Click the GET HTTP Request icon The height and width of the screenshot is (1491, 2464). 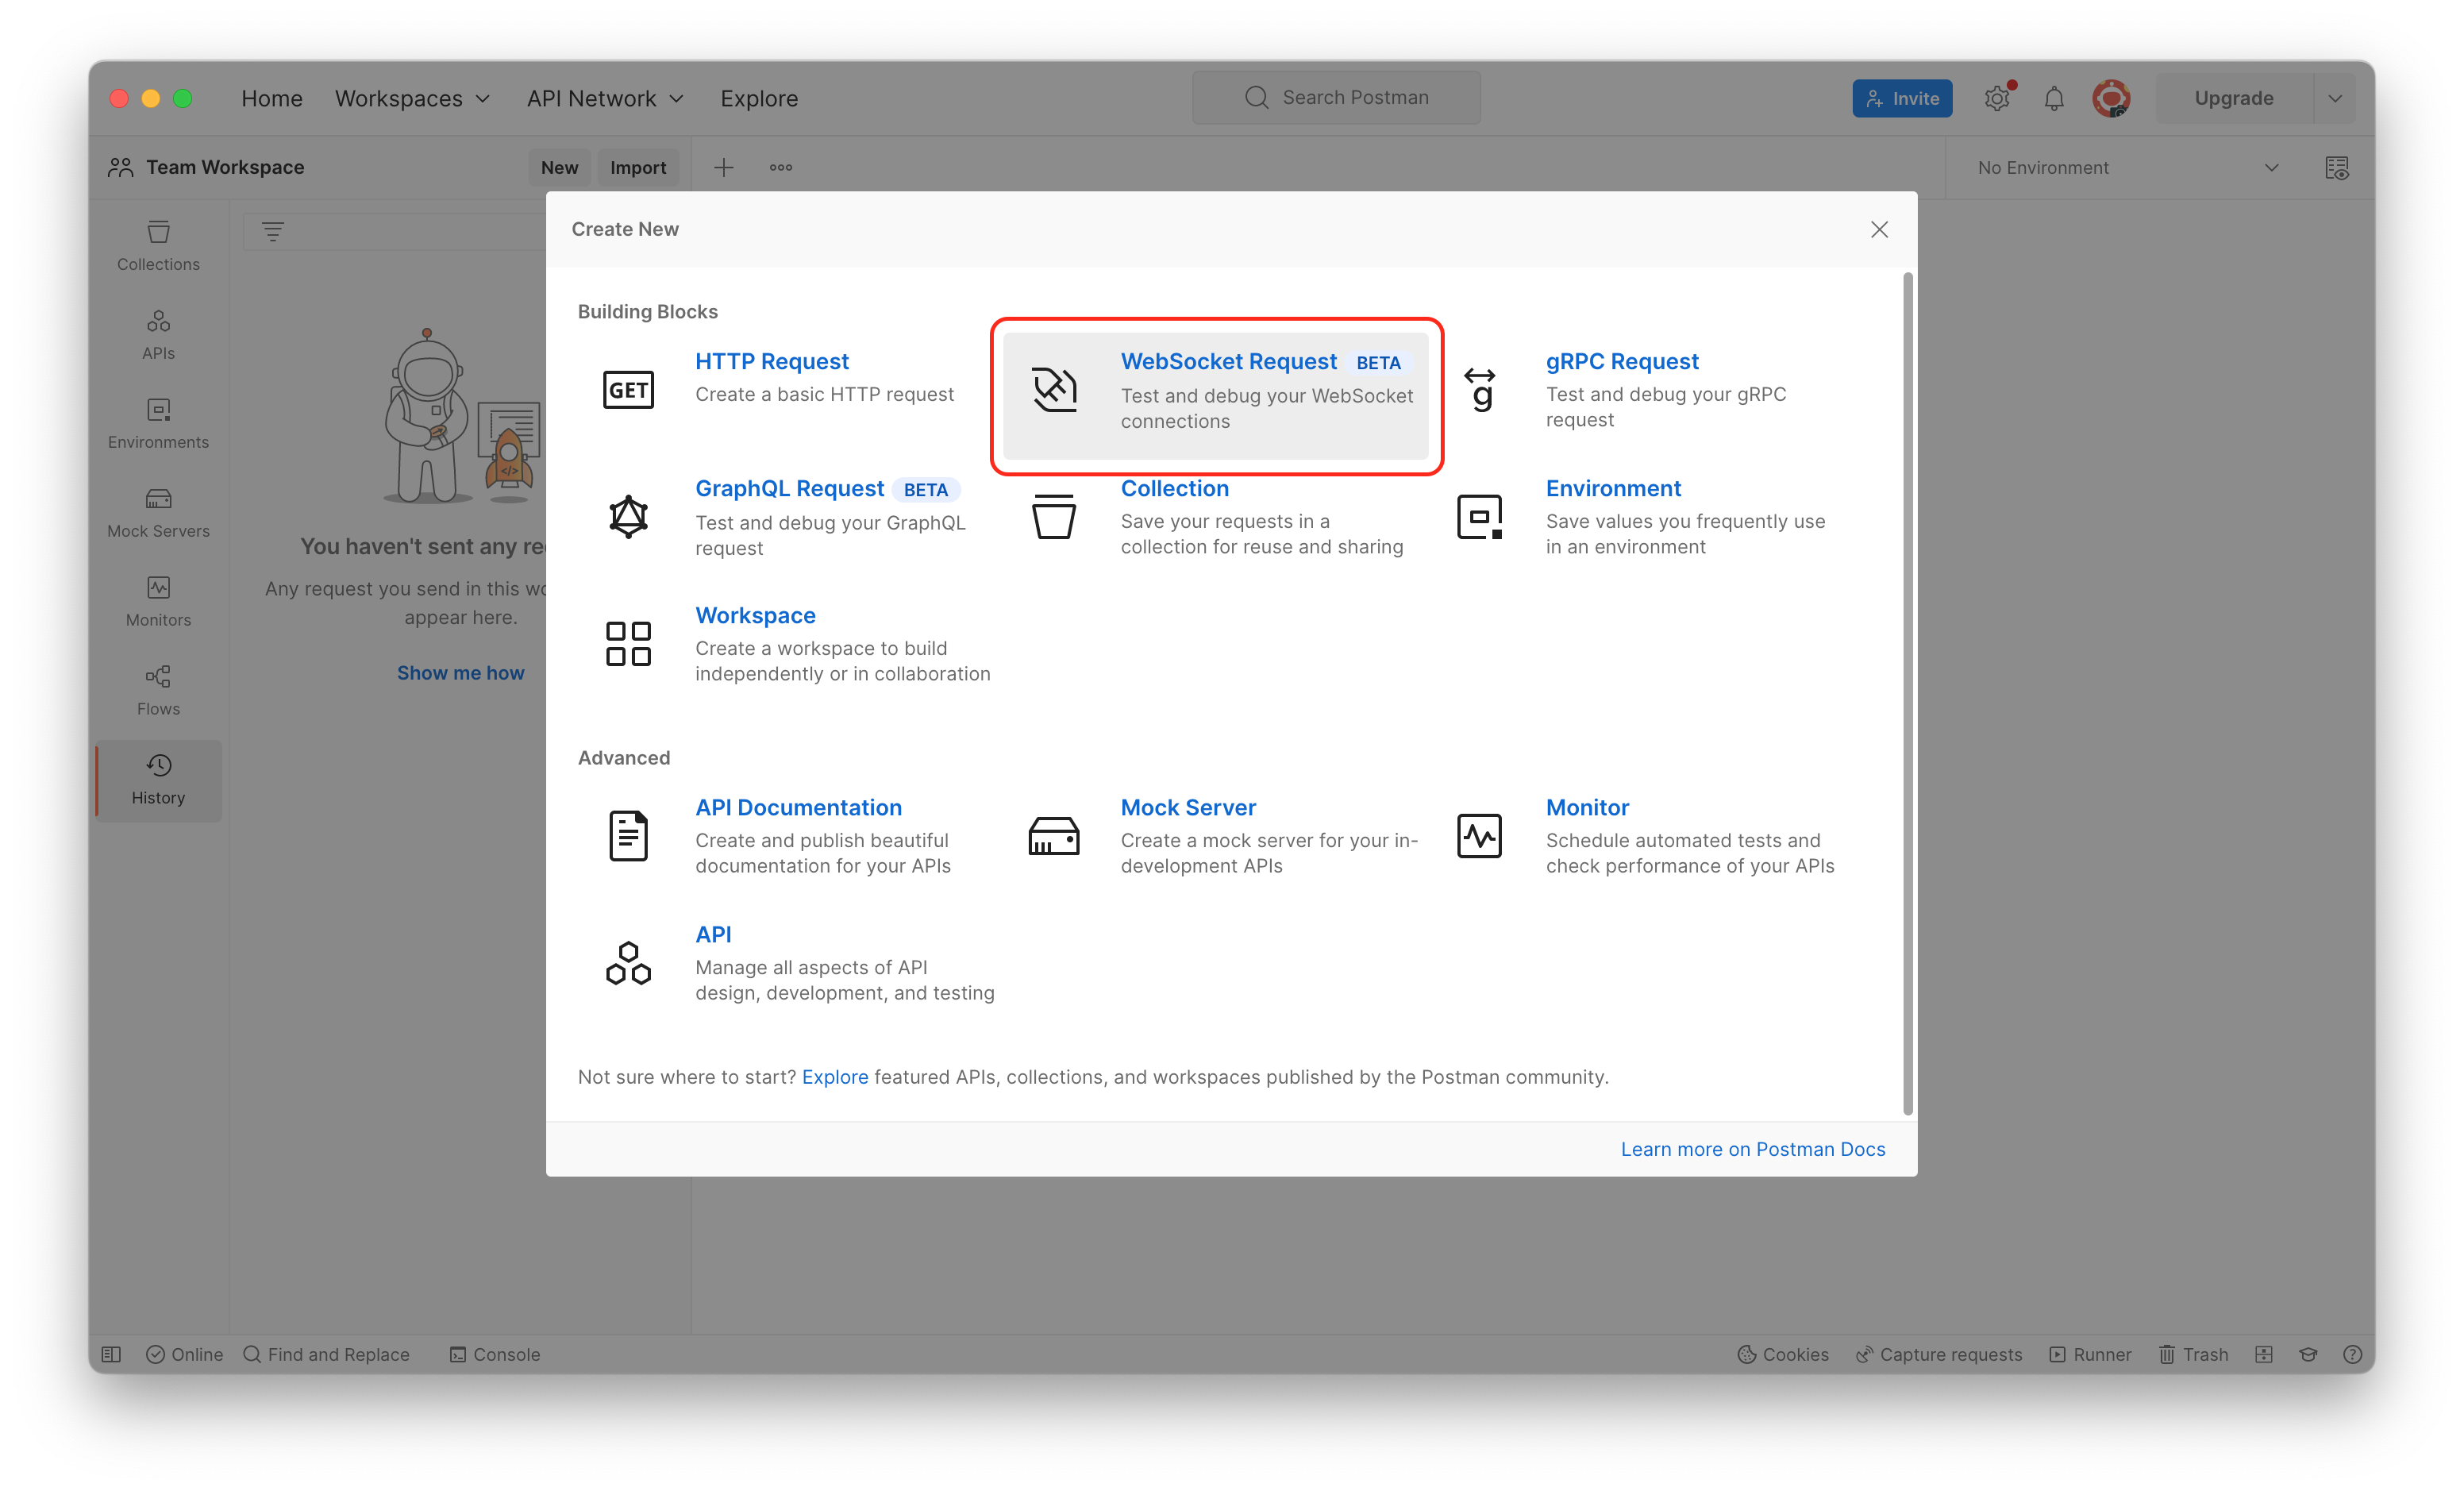[628, 390]
